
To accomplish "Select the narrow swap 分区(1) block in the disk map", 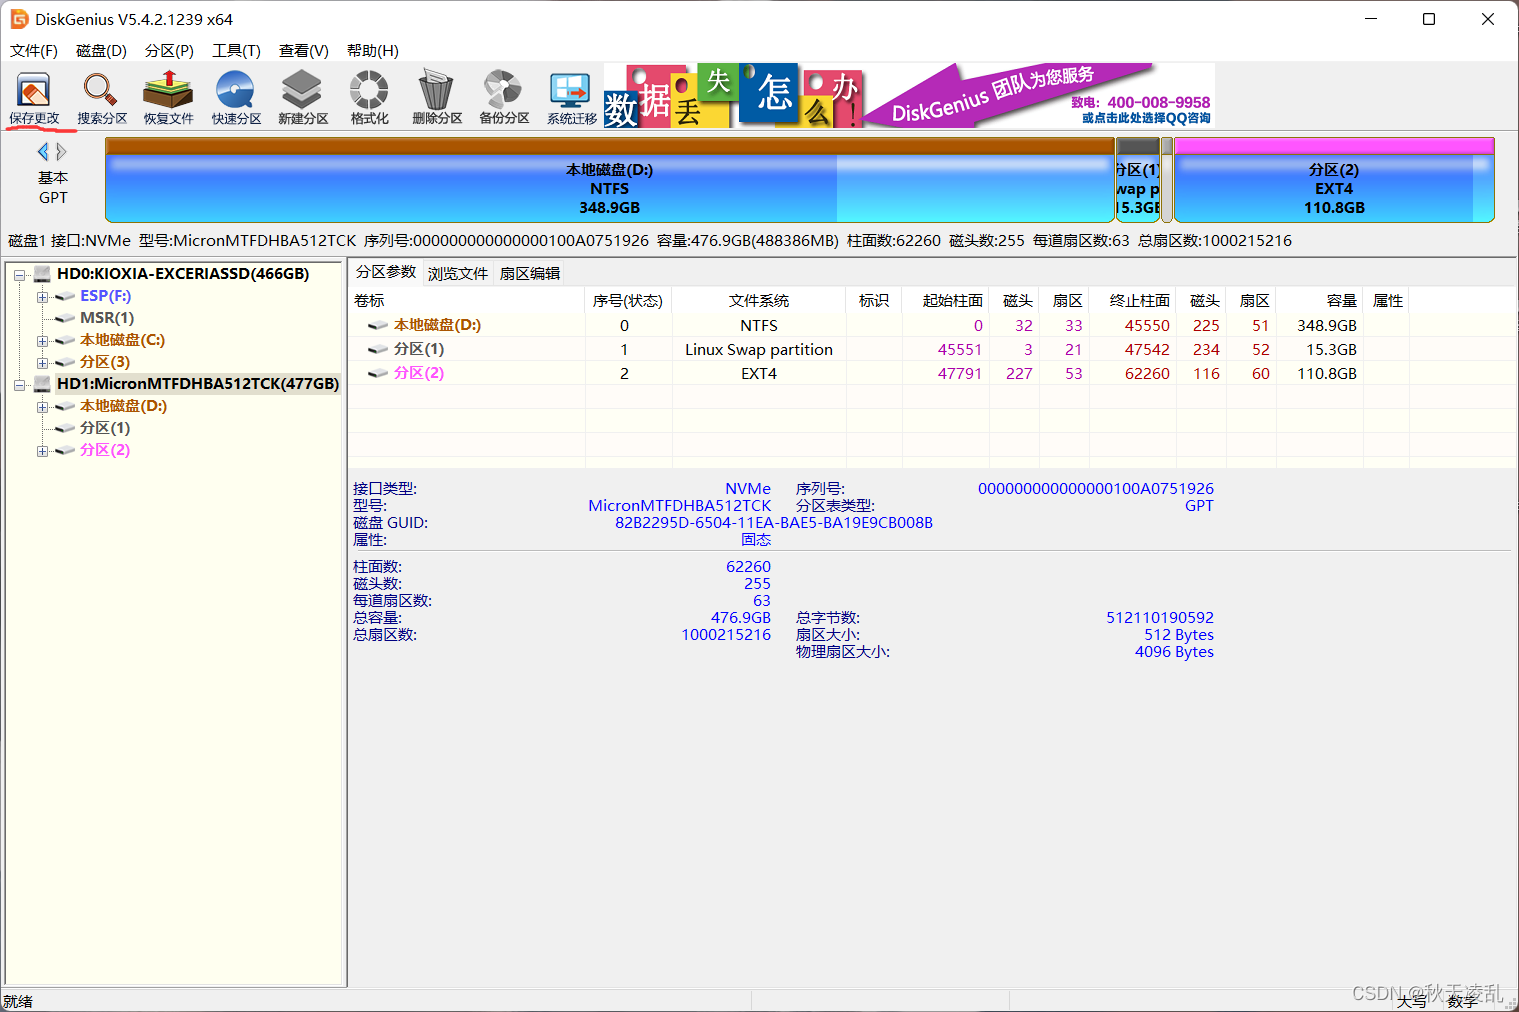I will coord(1138,180).
